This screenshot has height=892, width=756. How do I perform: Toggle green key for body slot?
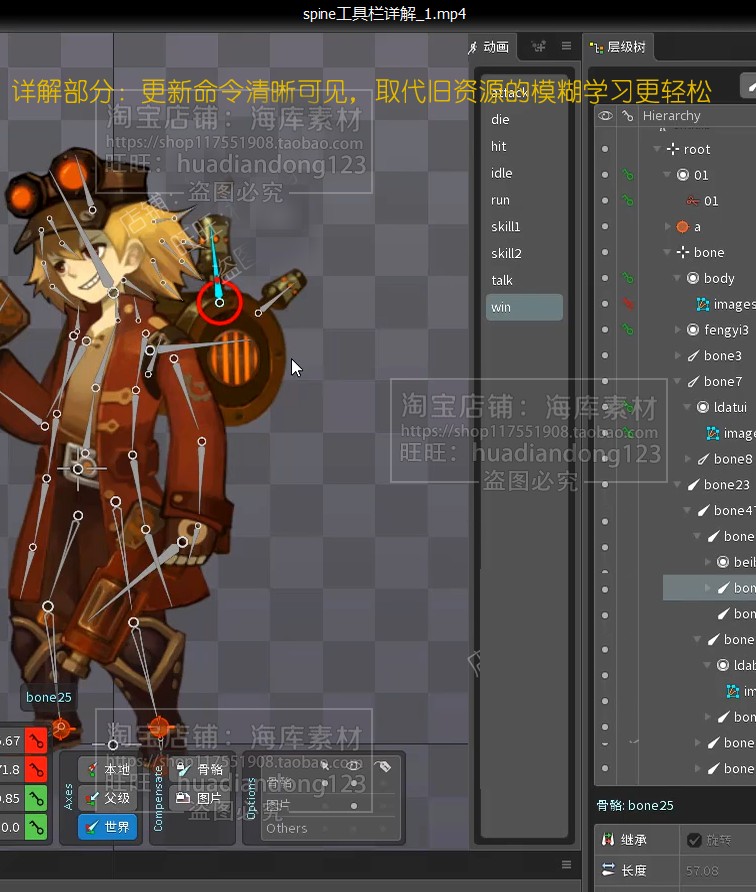[x=627, y=278]
